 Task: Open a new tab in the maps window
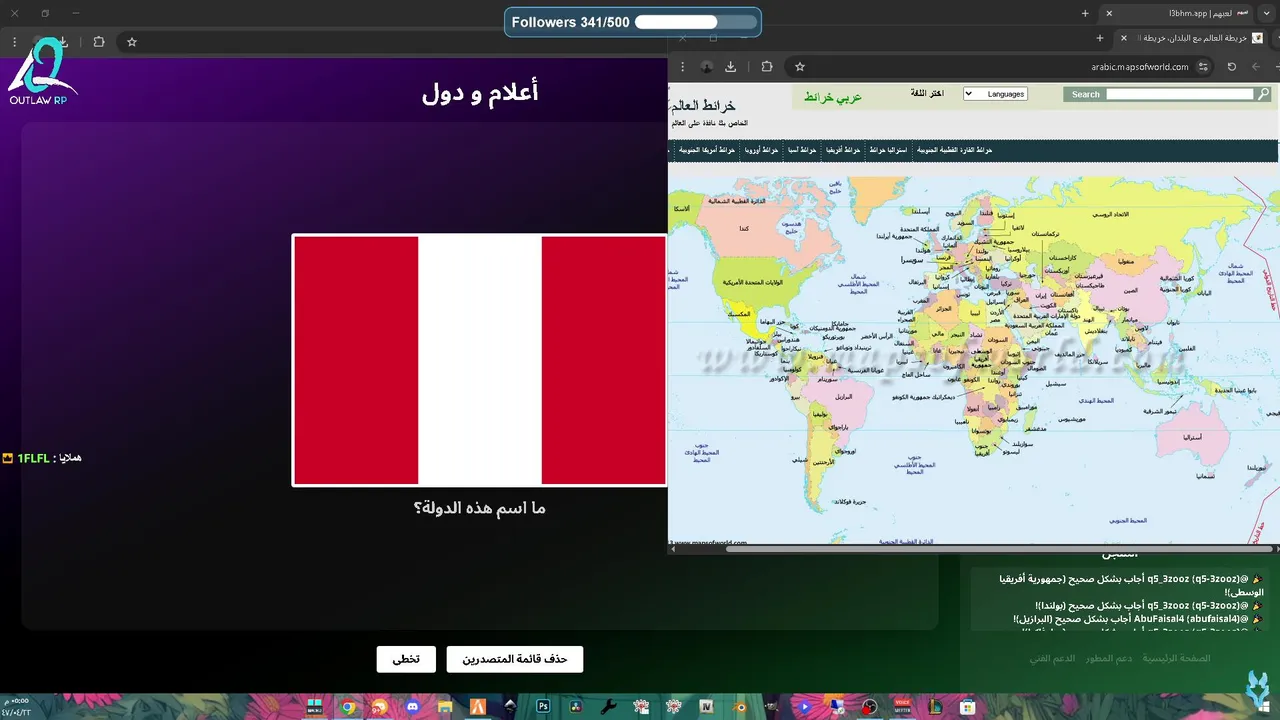(x=1100, y=38)
